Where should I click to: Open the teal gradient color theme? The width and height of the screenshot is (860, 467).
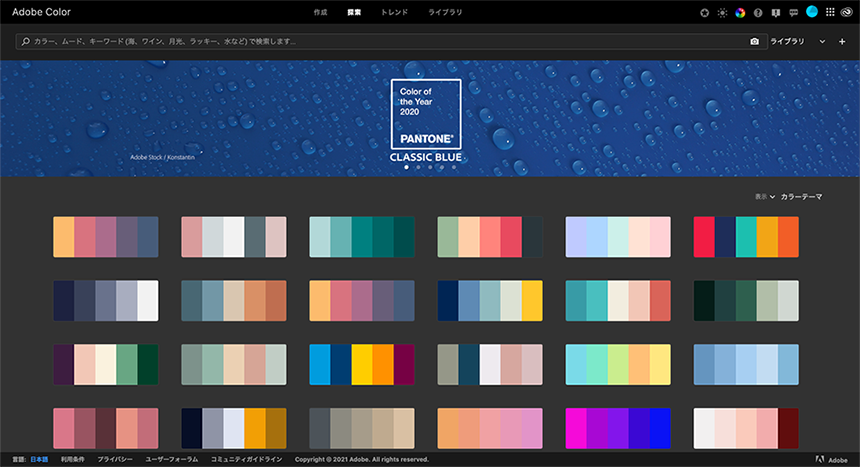[x=362, y=237]
